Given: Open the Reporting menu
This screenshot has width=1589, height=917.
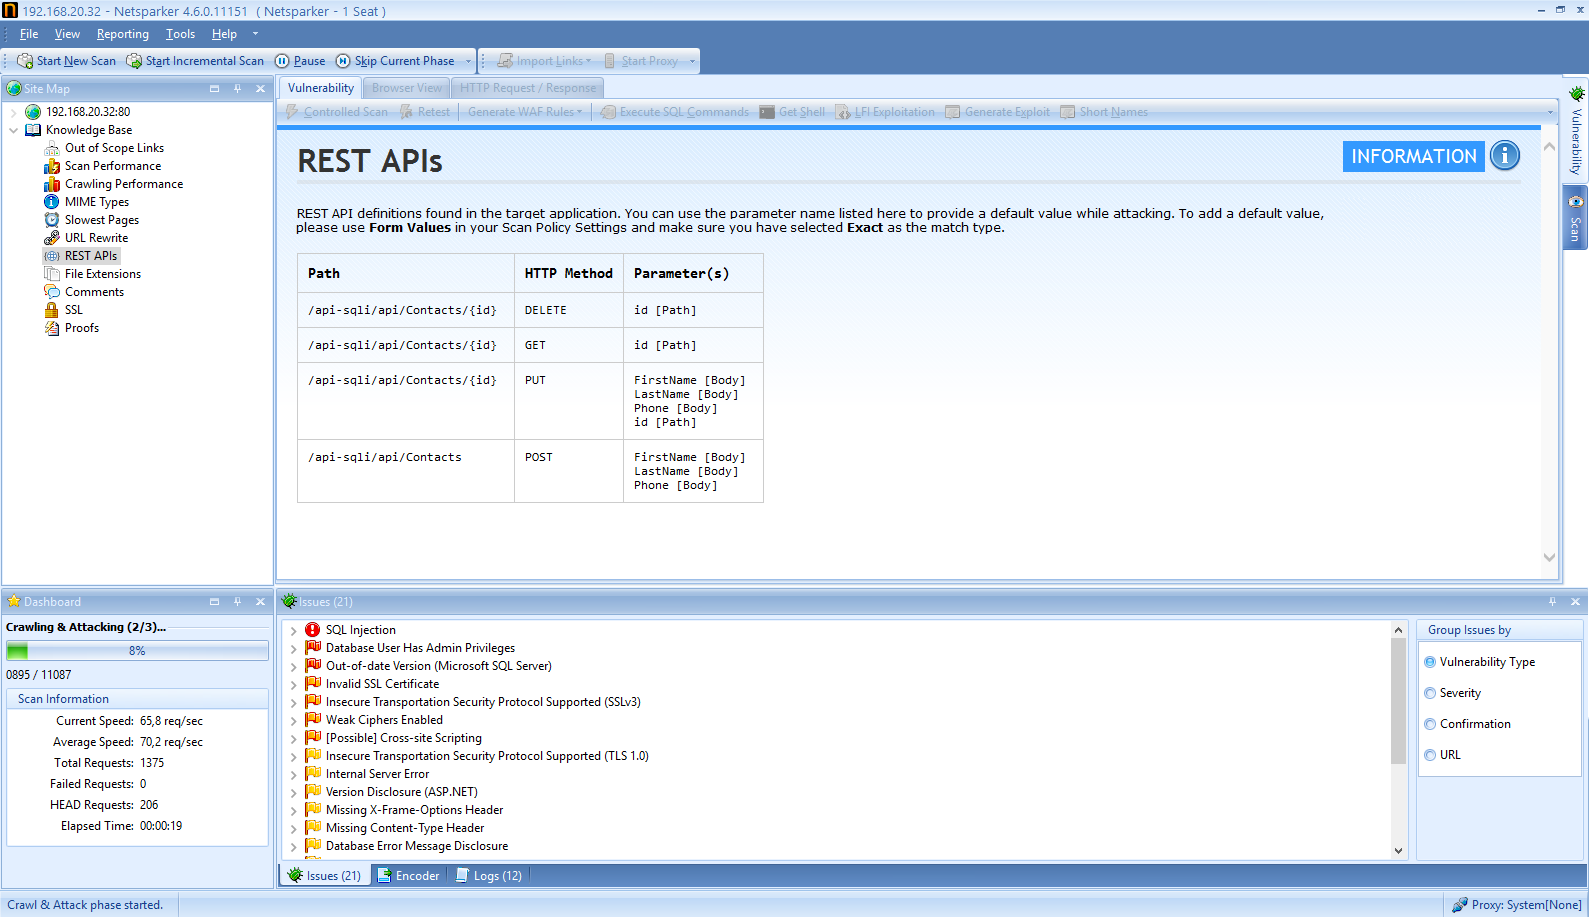Looking at the screenshot, I should pyautogui.click(x=123, y=34).
